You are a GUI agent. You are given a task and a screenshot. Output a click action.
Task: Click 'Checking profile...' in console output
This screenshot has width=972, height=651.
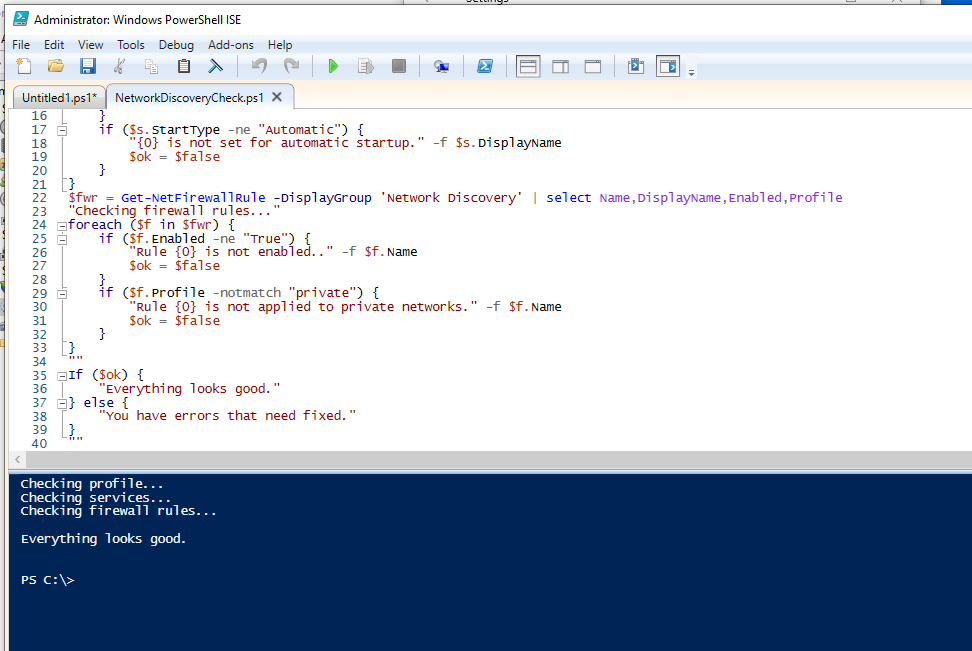pyautogui.click(x=92, y=484)
